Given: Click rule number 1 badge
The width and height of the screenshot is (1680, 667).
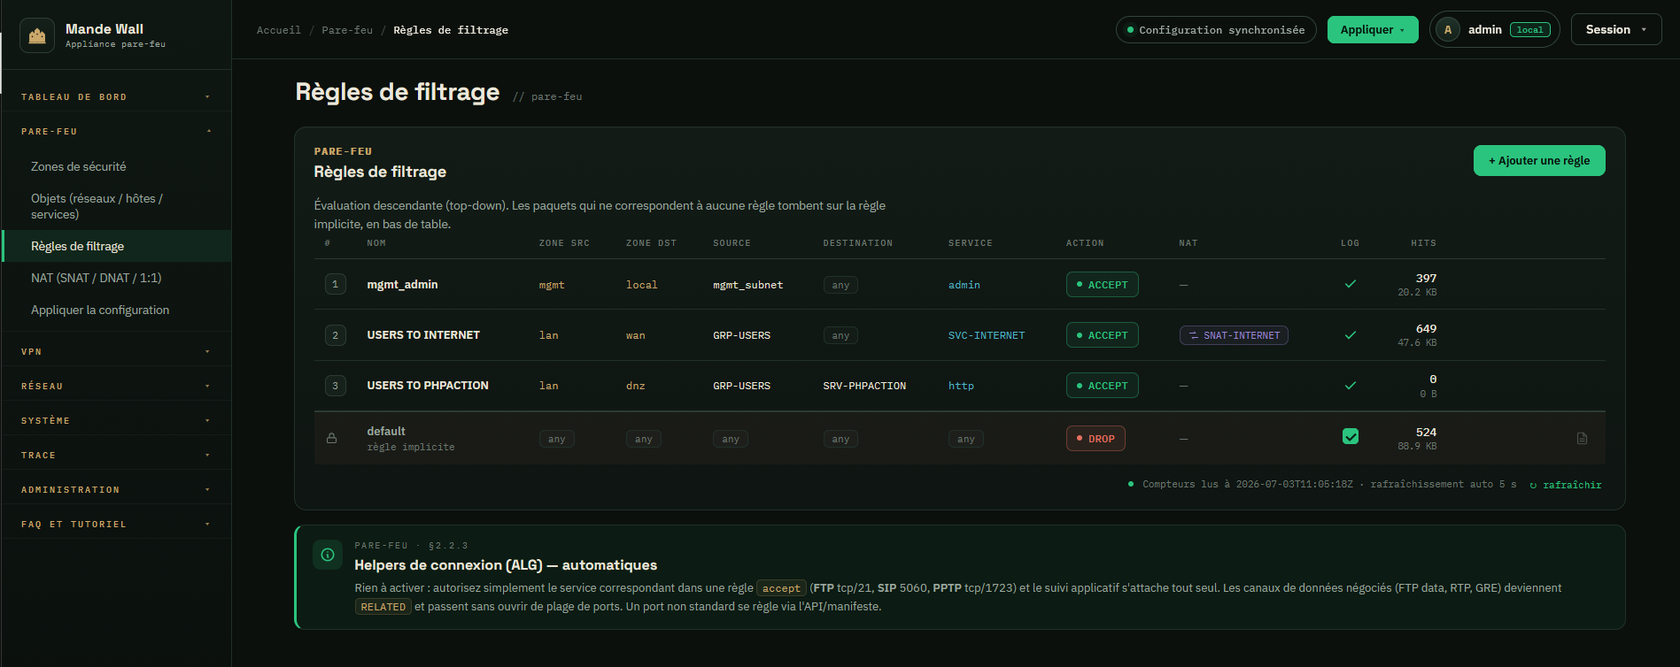Looking at the screenshot, I should (x=335, y=284).
